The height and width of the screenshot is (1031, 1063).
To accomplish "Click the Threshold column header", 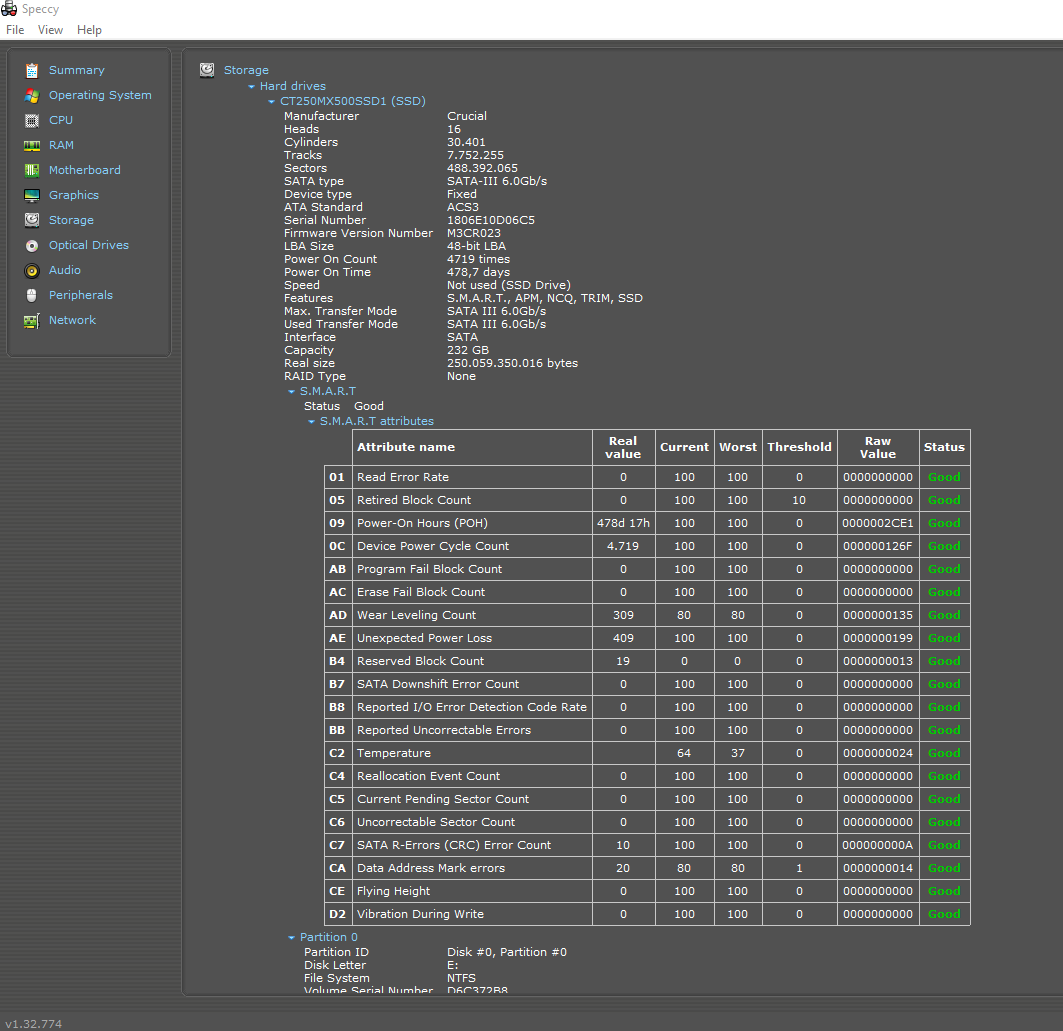I will point(799,447).
